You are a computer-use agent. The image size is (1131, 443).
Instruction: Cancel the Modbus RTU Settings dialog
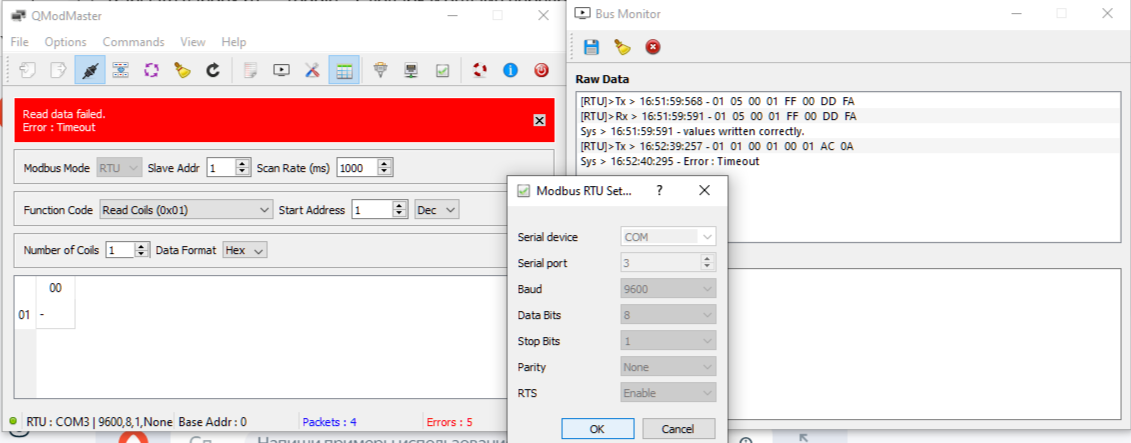(x=678, y=429)
